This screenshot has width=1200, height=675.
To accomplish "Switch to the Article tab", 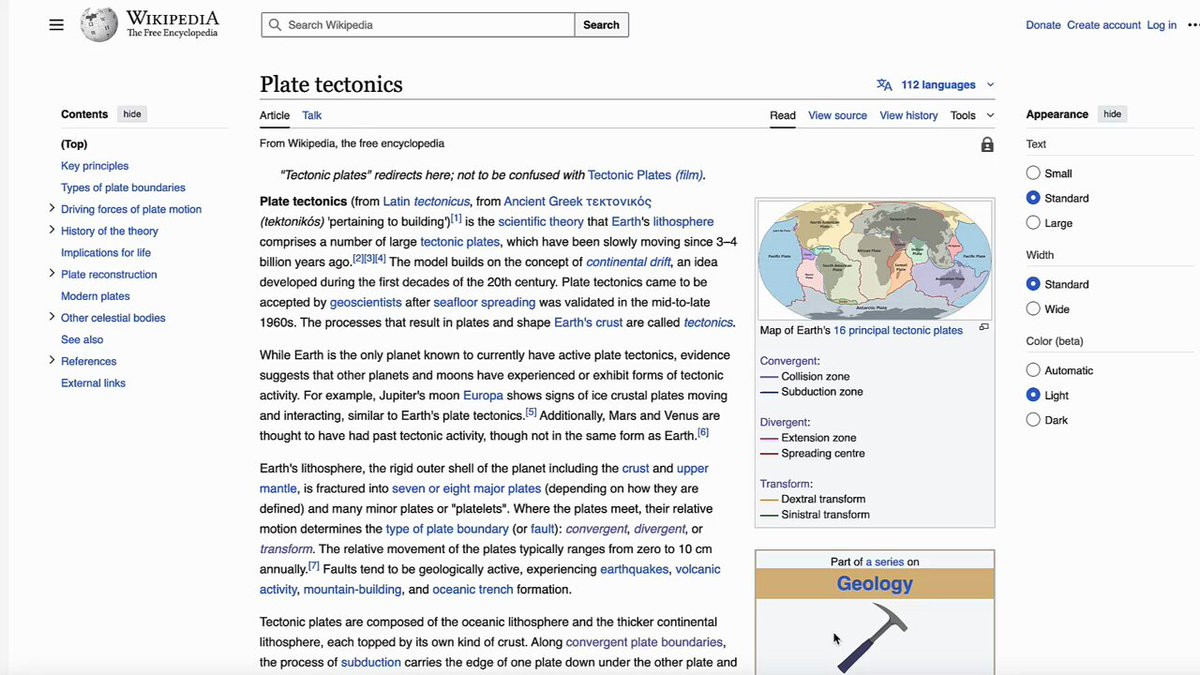I will (275, 116).
